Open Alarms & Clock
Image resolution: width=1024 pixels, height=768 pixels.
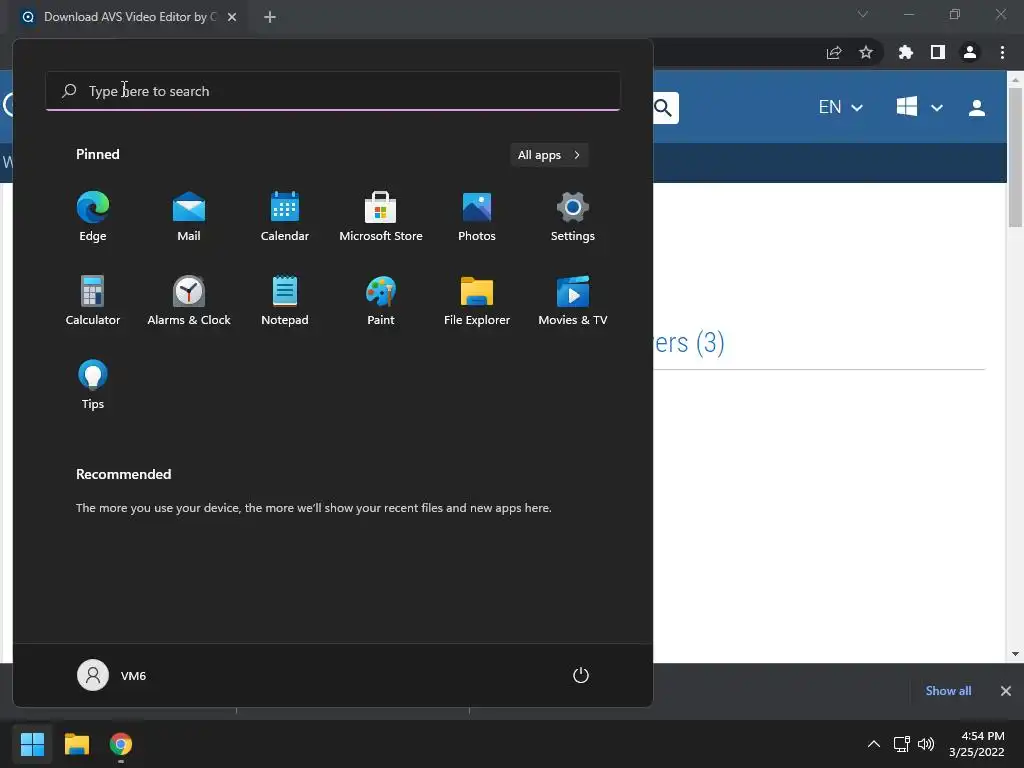pyautogui.click(x=189, y=300)
